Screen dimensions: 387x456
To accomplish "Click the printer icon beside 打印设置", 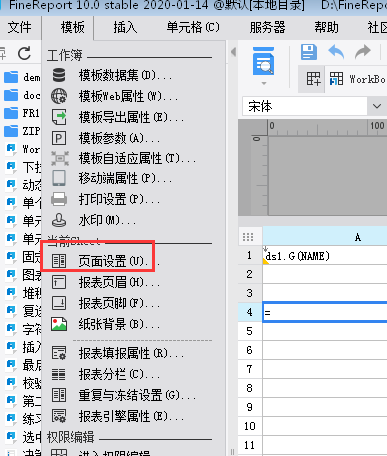I will (59, 199).
